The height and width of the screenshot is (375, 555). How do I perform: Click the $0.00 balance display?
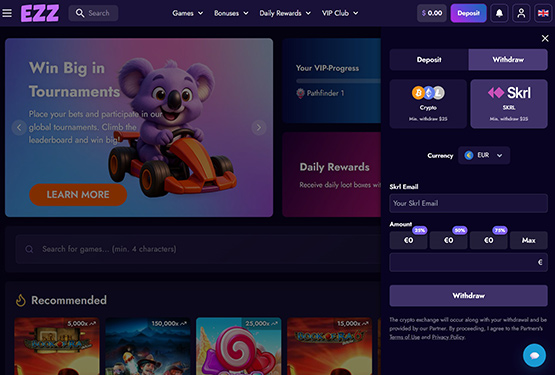pyautogui.click(x=431, y=13)
